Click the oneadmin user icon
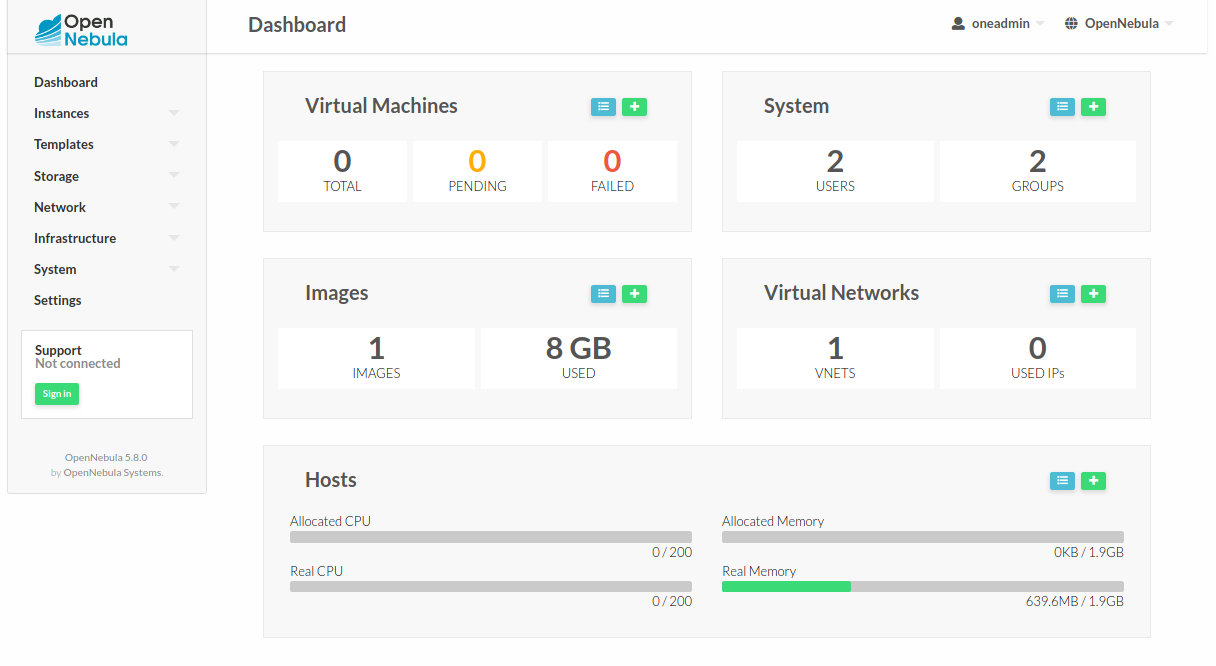Screen dimensions: 1216x666 [958, 23]
